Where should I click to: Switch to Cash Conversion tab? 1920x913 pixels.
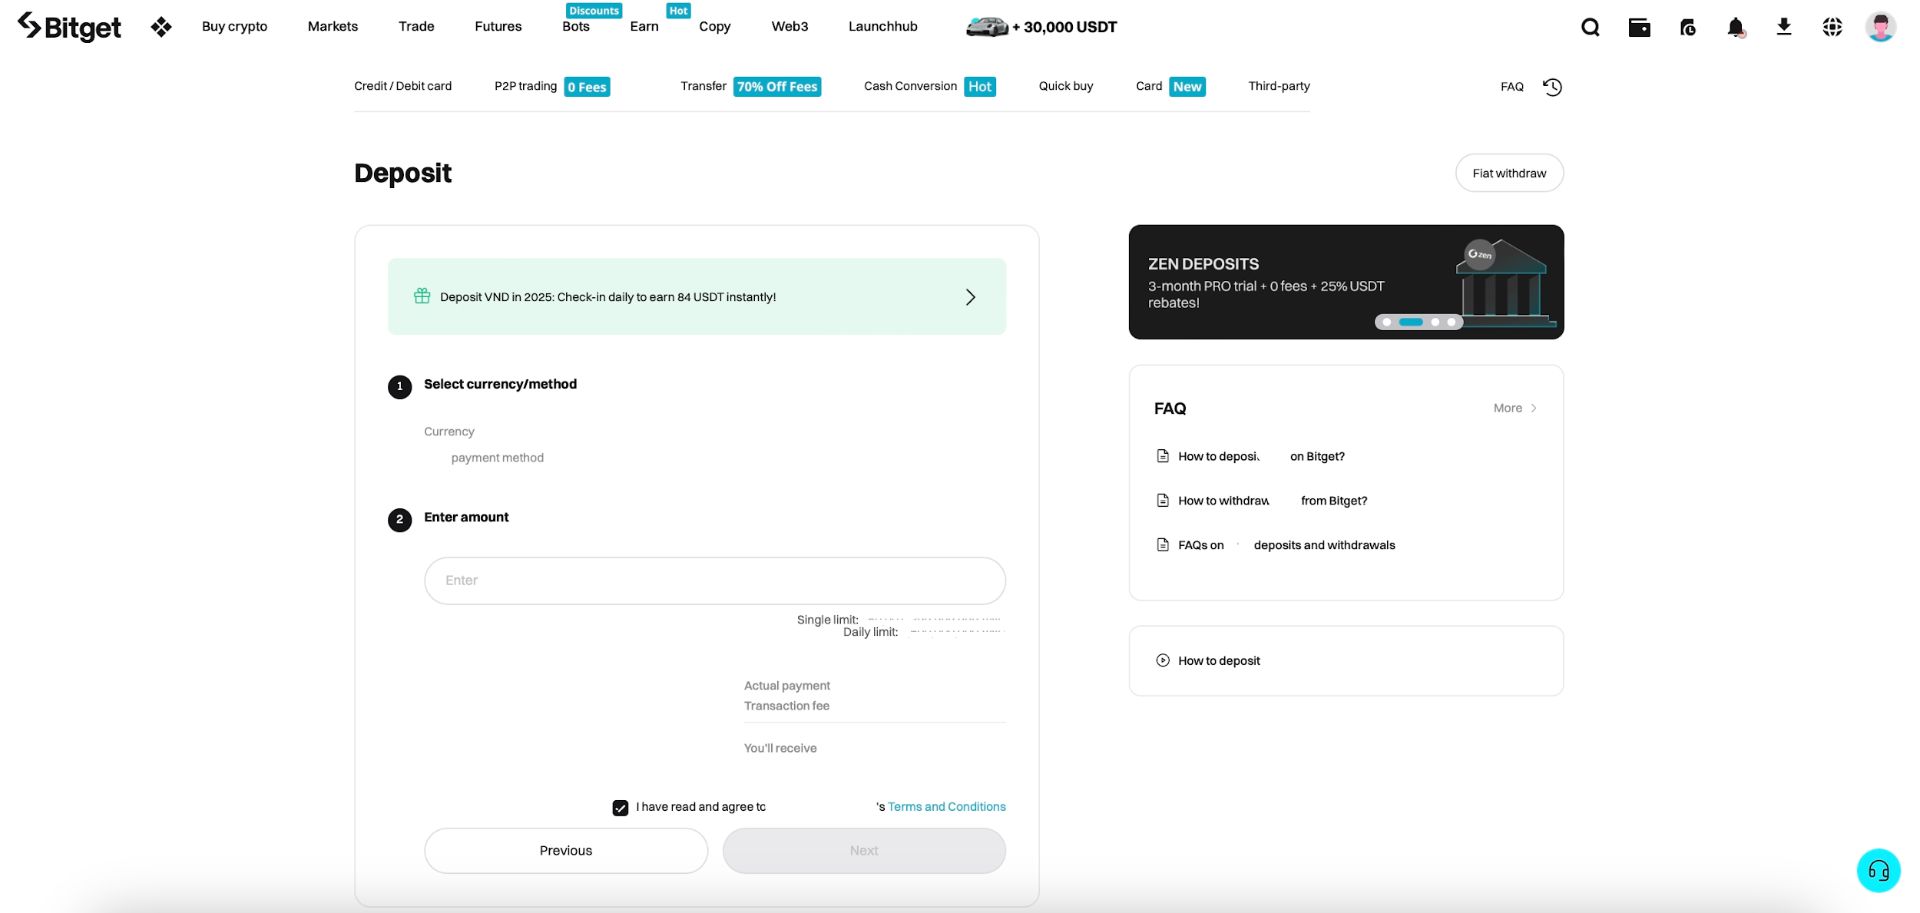pos(930,86)
